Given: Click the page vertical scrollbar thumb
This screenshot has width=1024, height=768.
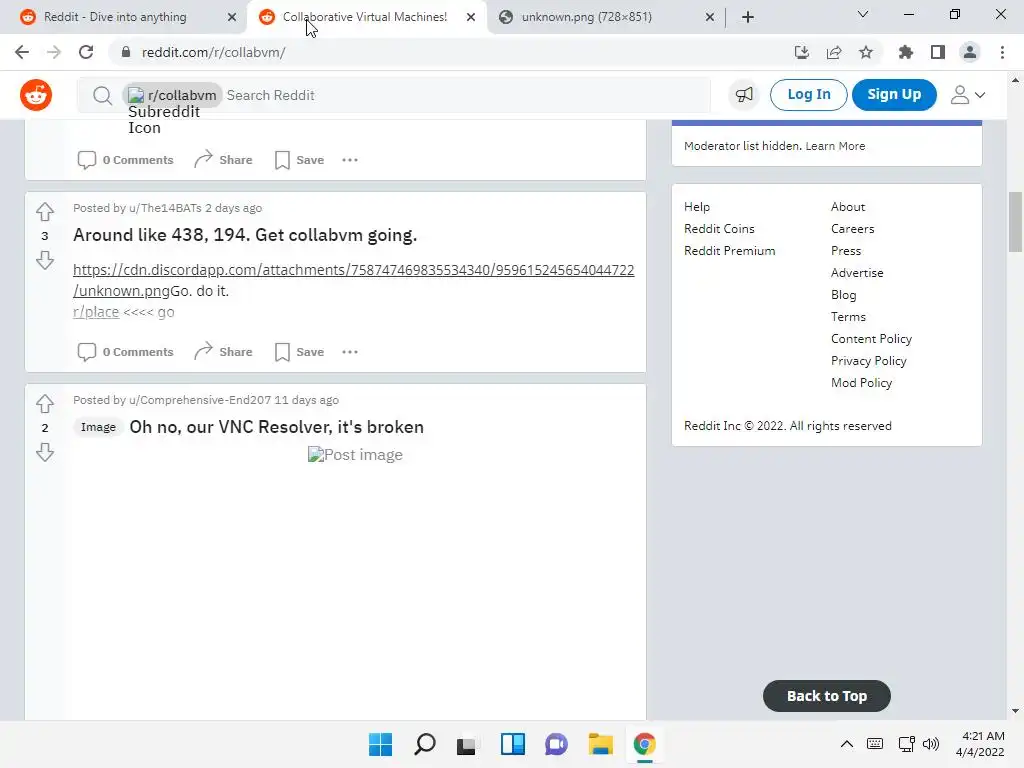Looking at the screenshot, I should coord(1015,222).
